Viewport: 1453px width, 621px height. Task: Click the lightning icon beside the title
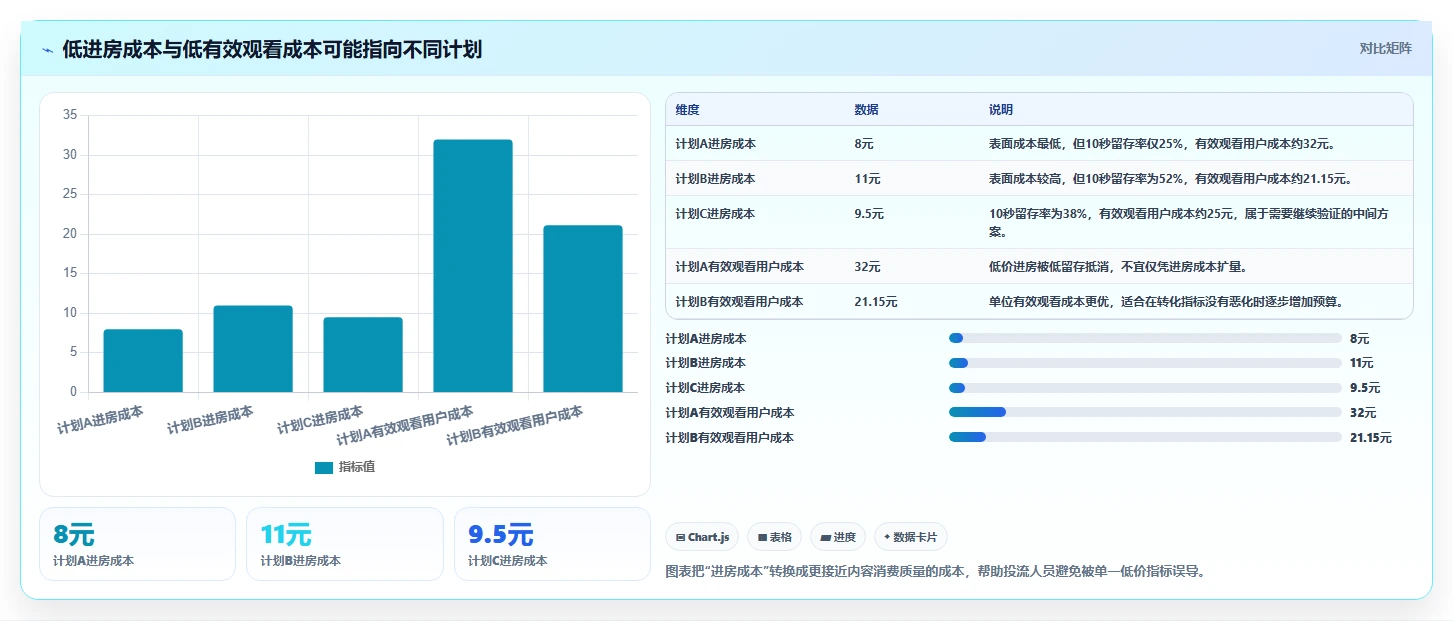pos(48,50)
